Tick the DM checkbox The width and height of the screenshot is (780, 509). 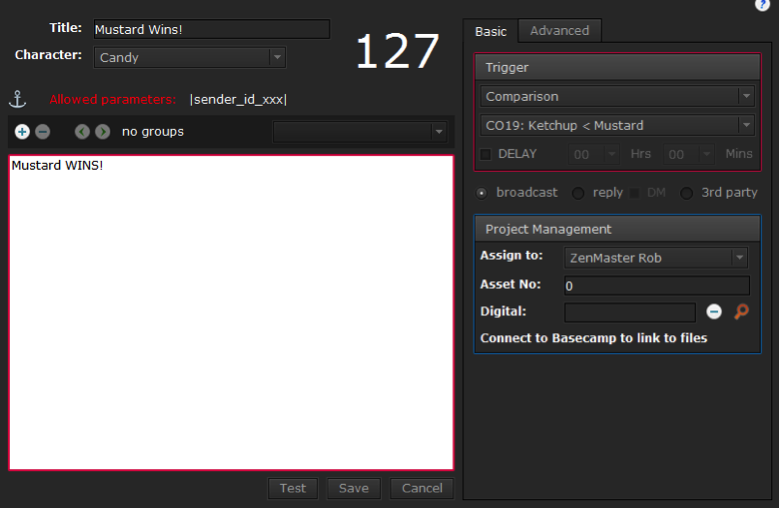tap(635, 193)
